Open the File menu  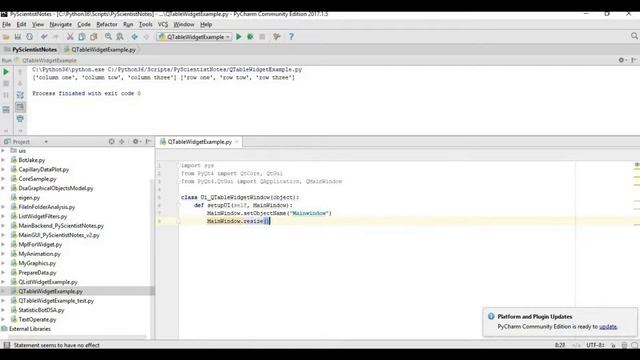click(x=7, y=24)
